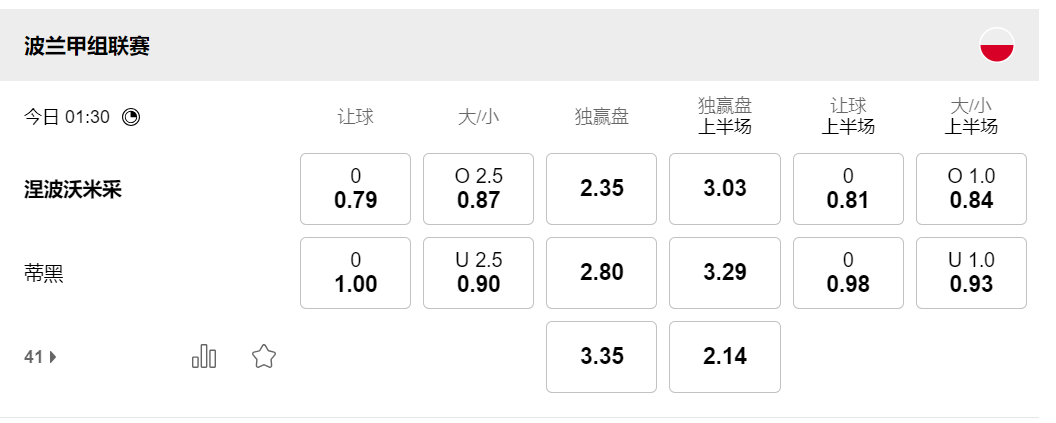Image resolution: width=1056 pixels, height=423 pixels.
Task: Select first-half home handicap 0.81
Action: (x=848, y=189)
